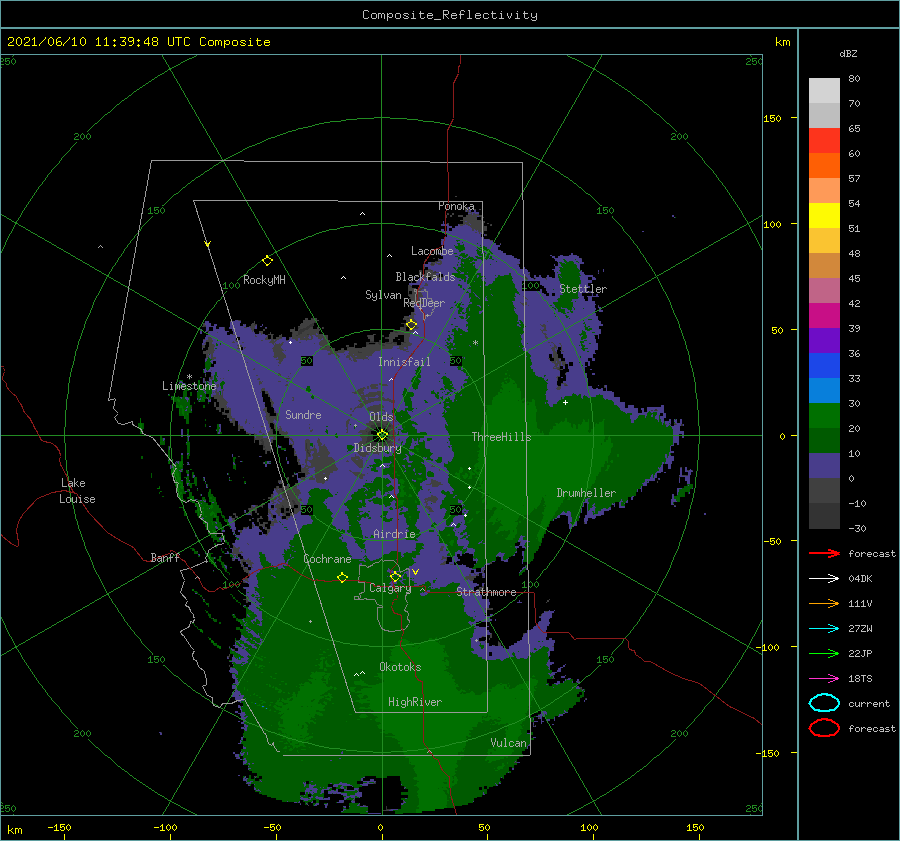
Task: Pick the red 60-65 dBZ color swatch
Action: [824, 141]
